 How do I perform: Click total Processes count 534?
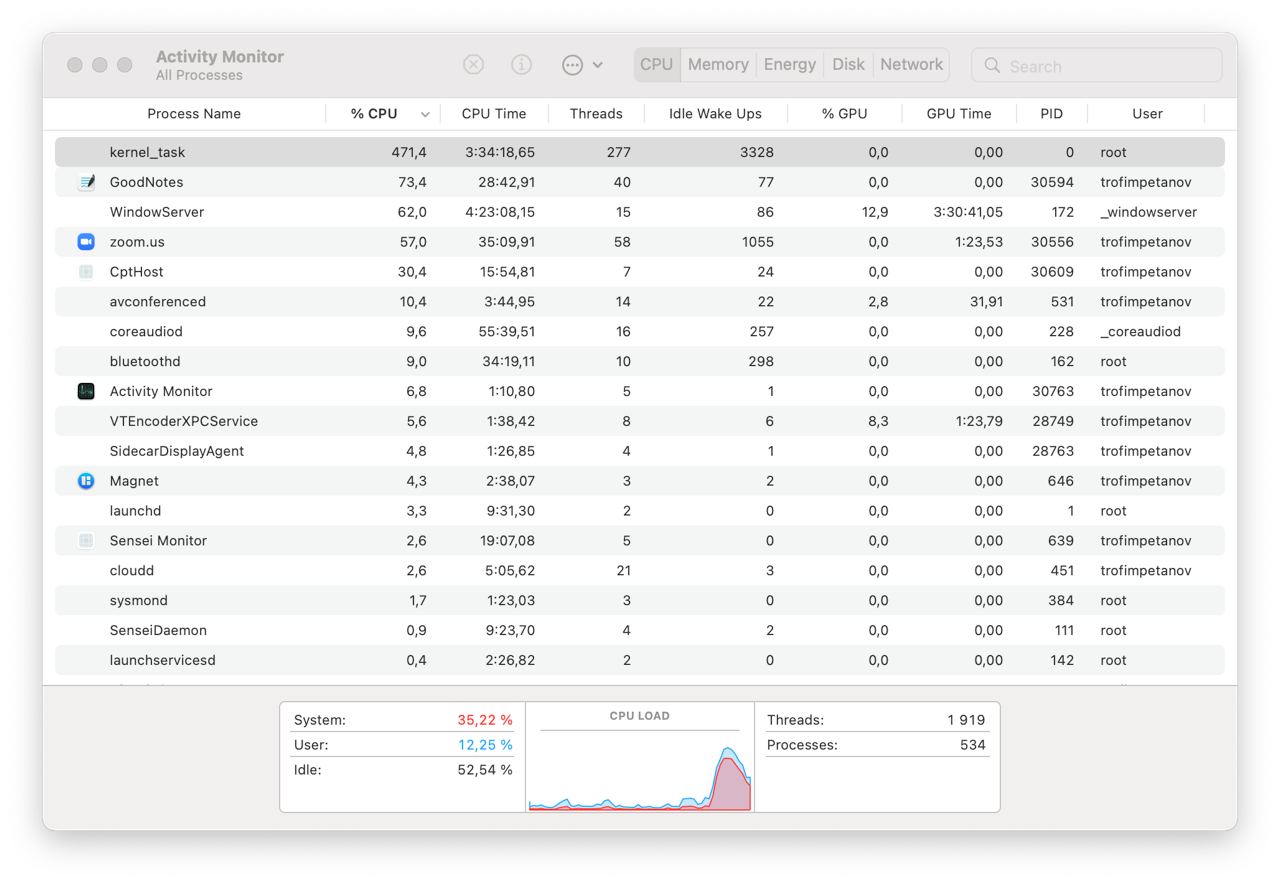coord(972,745)
